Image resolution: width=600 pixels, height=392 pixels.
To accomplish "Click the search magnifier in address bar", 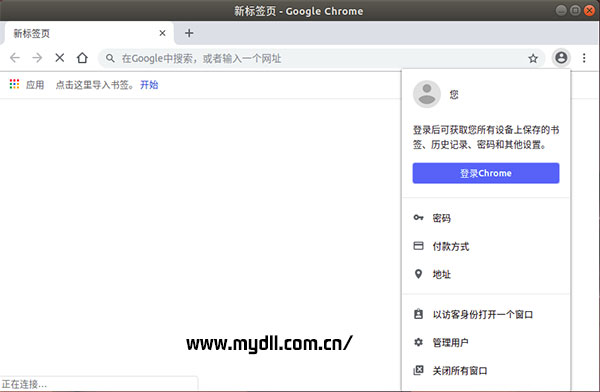I will tap(110, 58).
